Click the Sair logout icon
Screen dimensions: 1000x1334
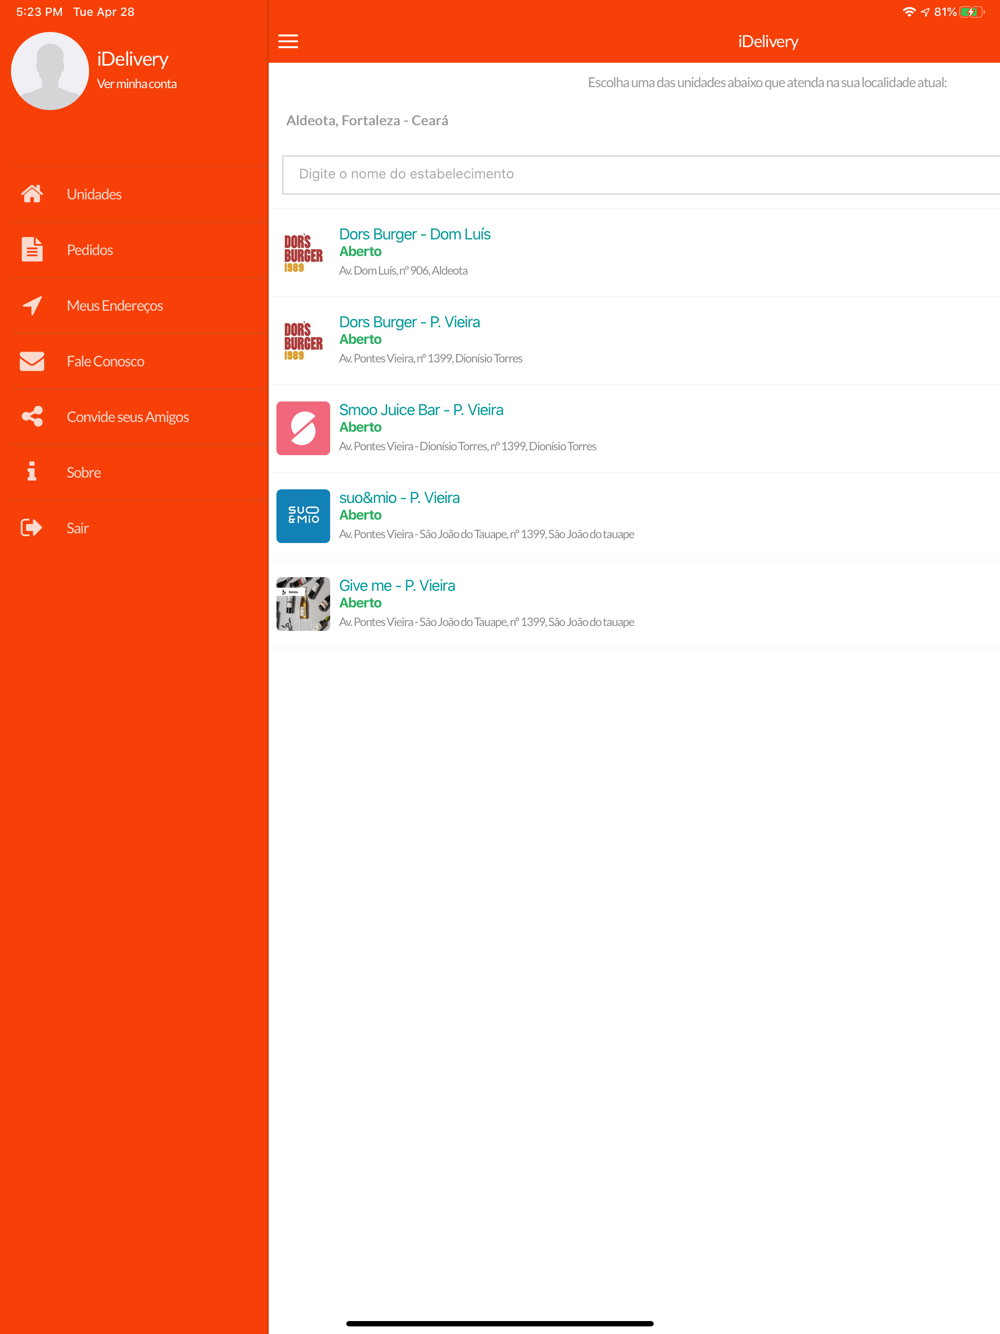(32, 527)
